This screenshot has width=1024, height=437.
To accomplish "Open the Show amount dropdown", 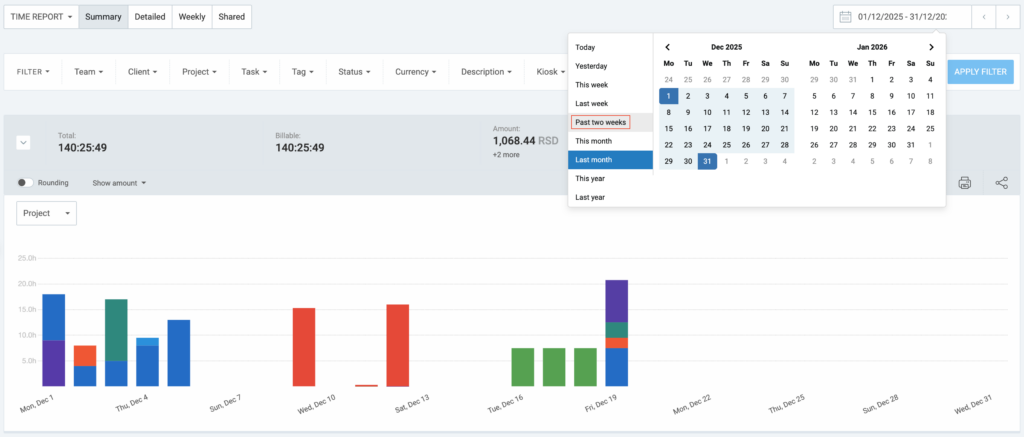I will coord(119,183).
